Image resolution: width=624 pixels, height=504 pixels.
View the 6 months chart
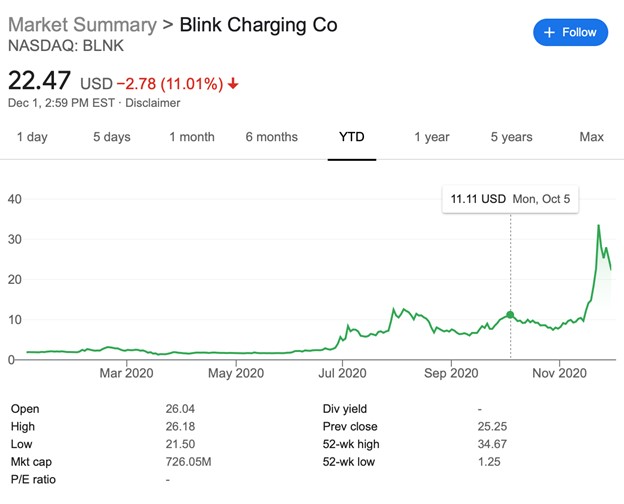coord(271,137)
